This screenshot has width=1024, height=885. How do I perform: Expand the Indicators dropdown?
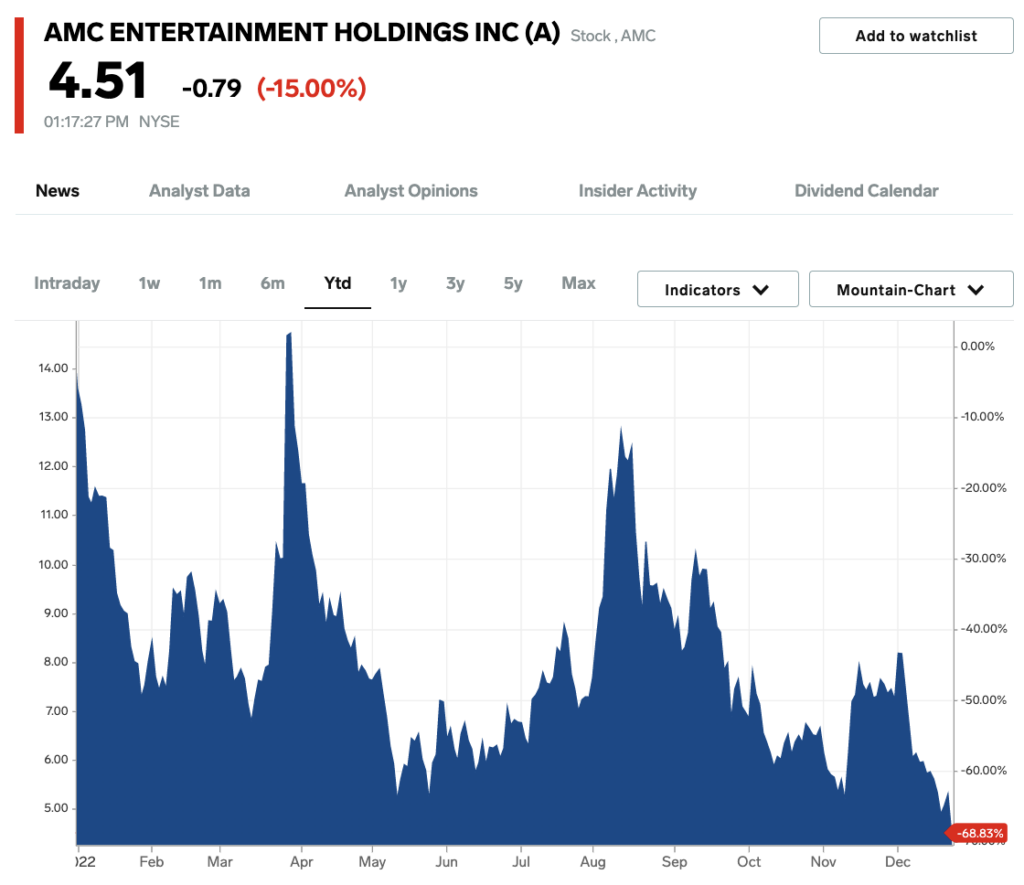click(x=718, y=289)
